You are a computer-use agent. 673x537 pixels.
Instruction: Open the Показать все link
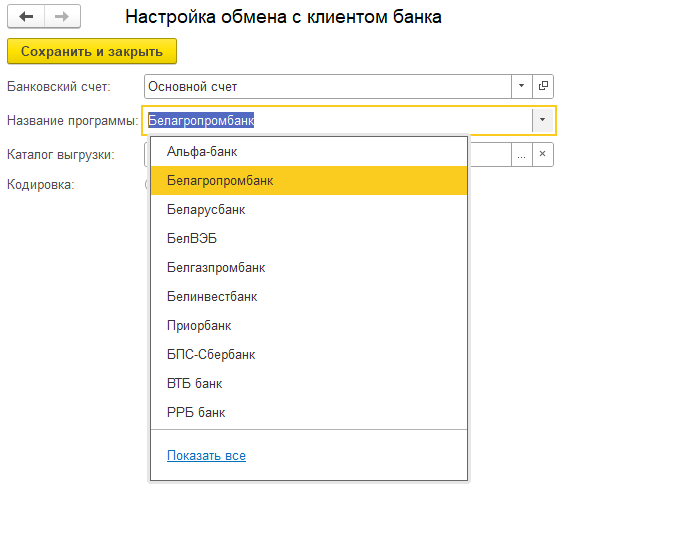(206, 455)
